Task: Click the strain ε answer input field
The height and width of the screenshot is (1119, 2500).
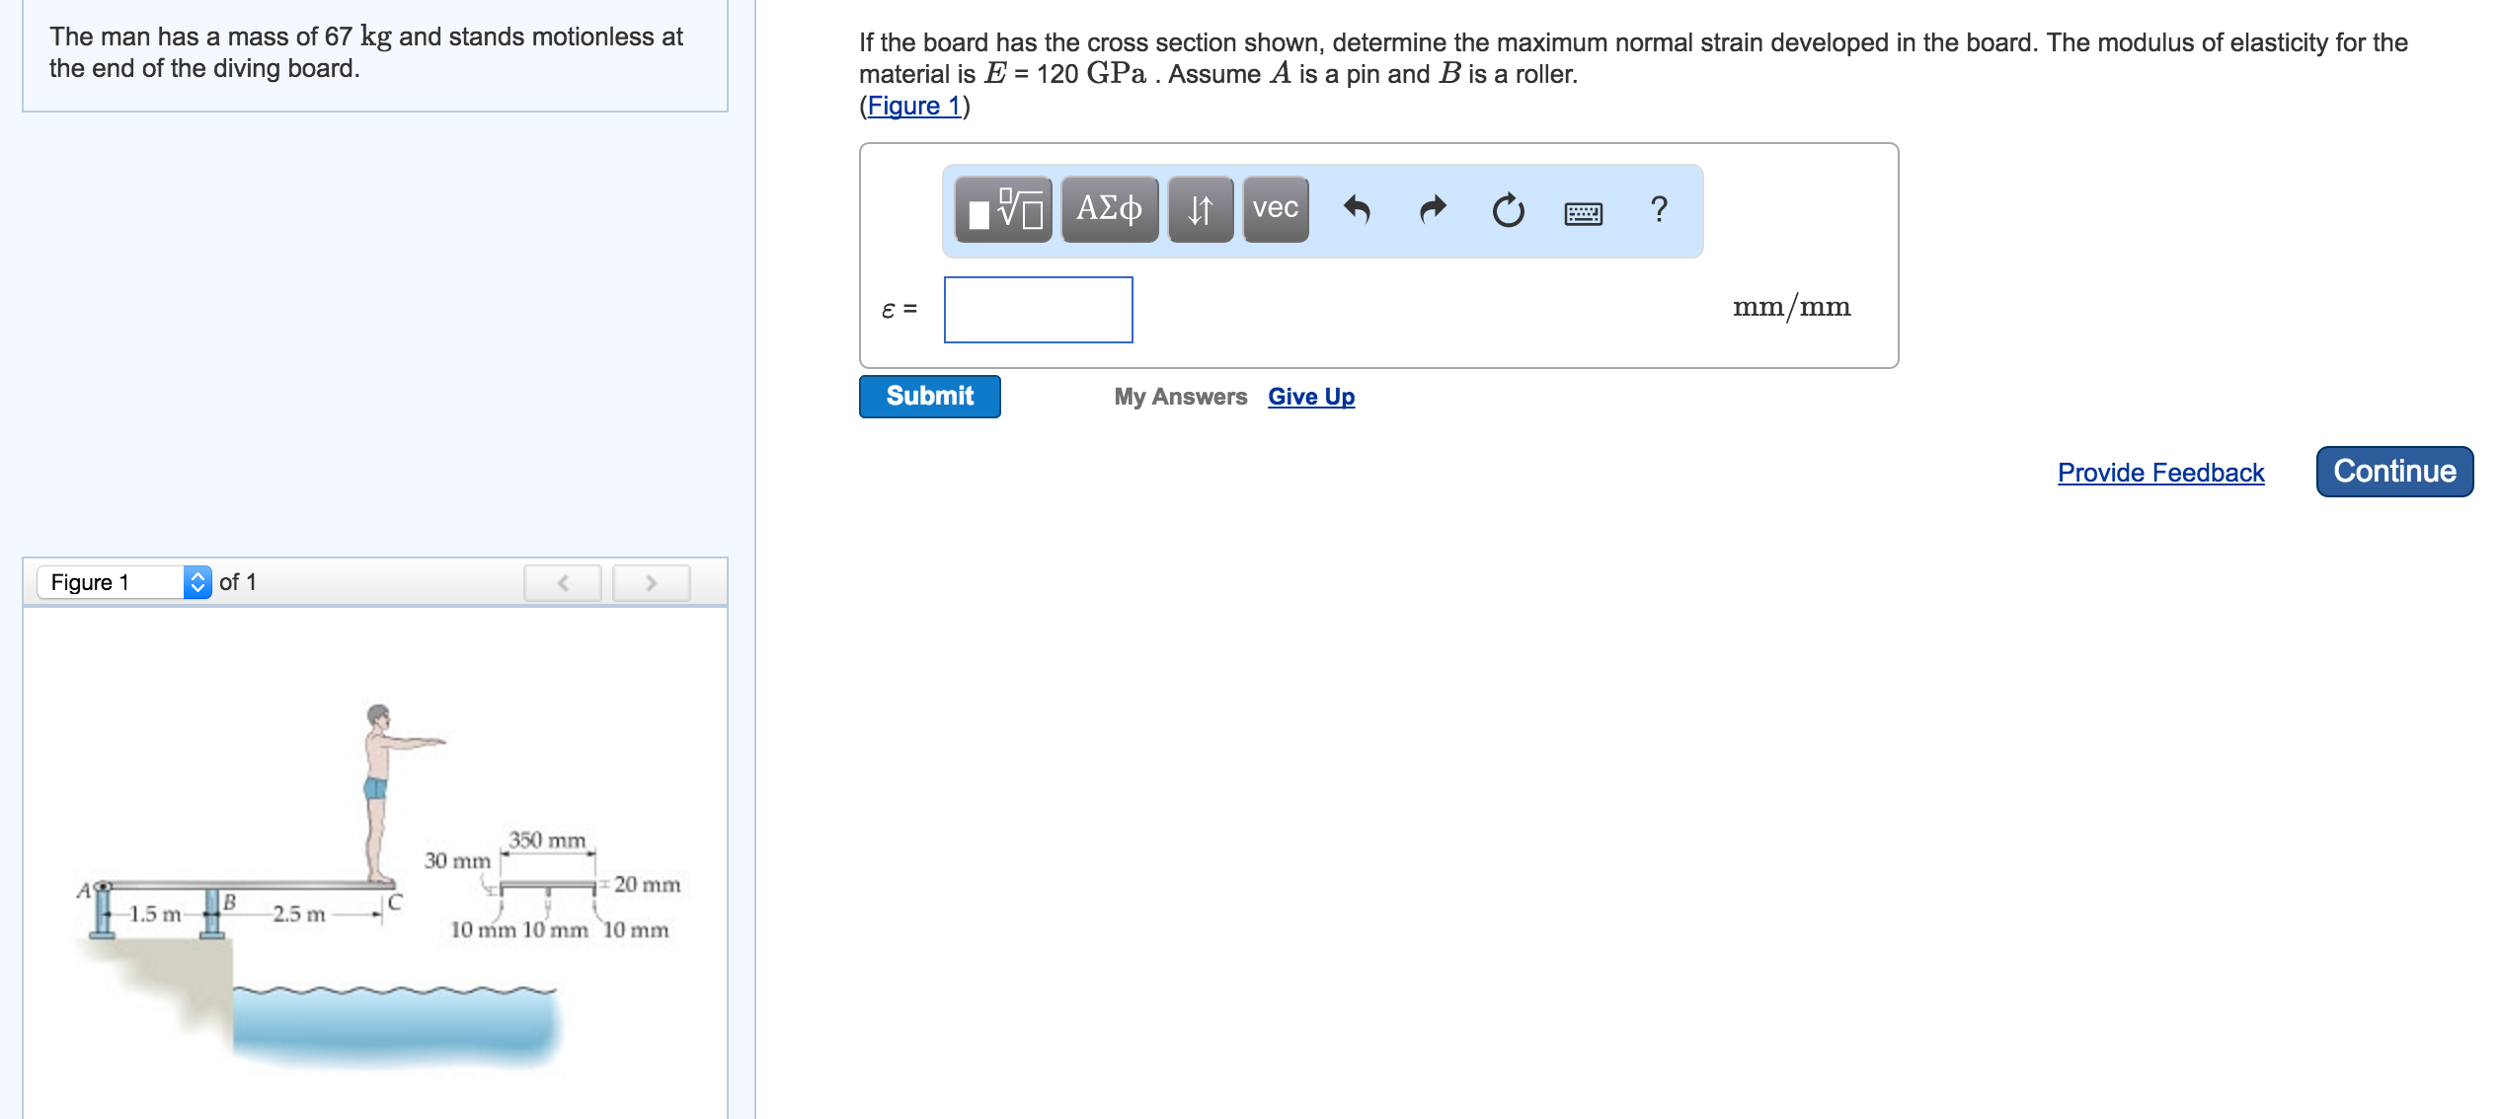Action: pyautogui.click(x=1037, y=310)
